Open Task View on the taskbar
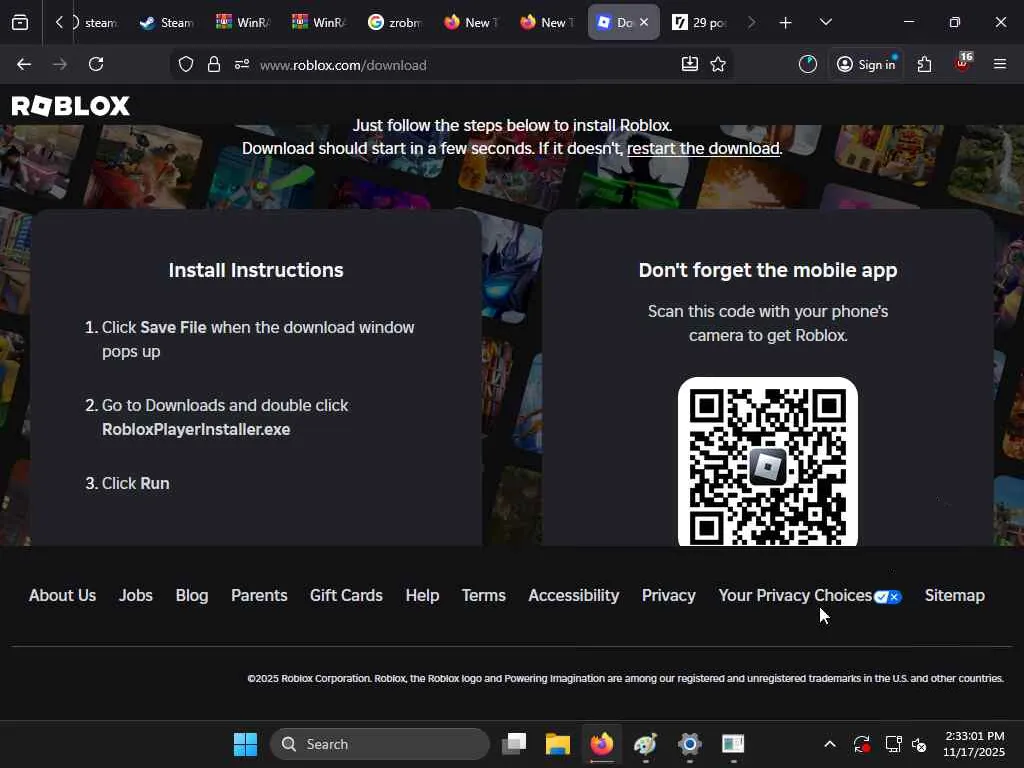 tap(514, 744)
